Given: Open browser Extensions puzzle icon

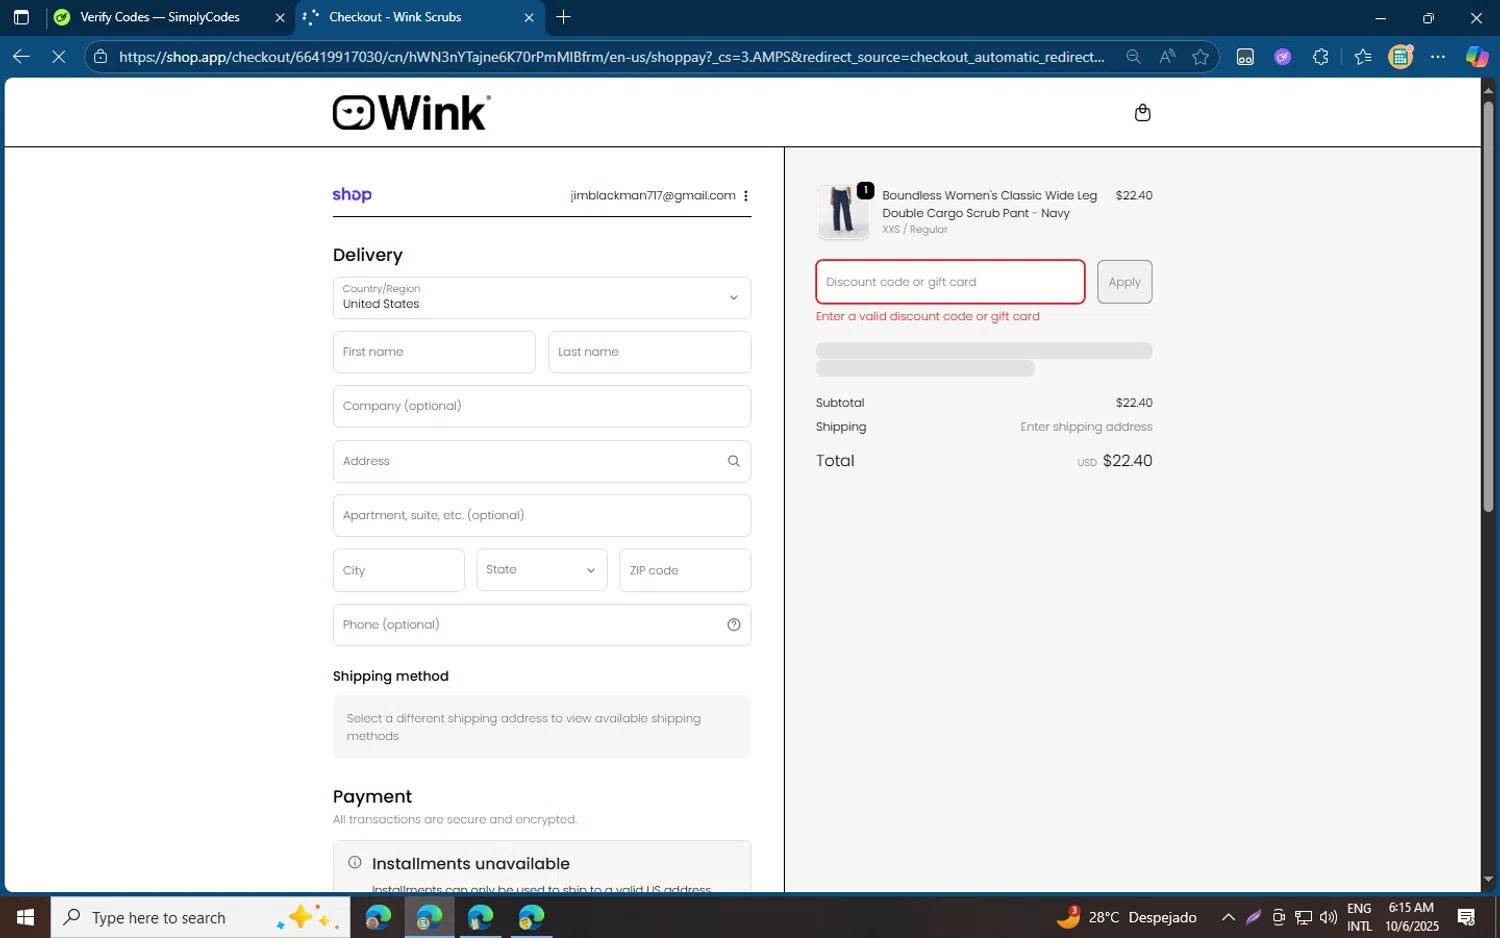Looking at the screenshot, I should [x=1320, y=57].
